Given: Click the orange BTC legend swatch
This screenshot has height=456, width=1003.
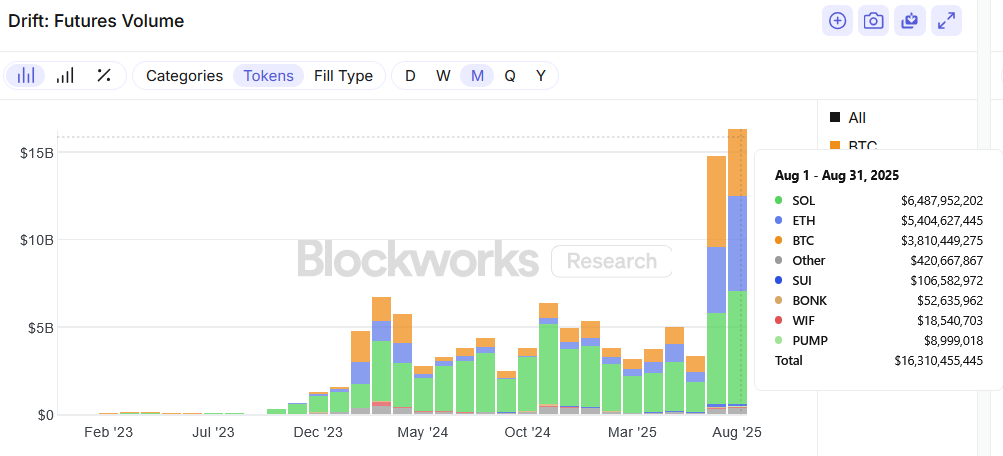Looking at the screenshot, I should pos(835,145).
